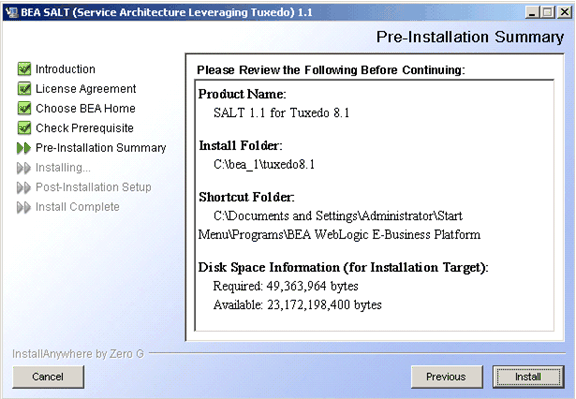Viewport: 576px width, 399px height.
Task: Click the 'InstallAnywhere by Zero G' label
Action: (78, 354)
